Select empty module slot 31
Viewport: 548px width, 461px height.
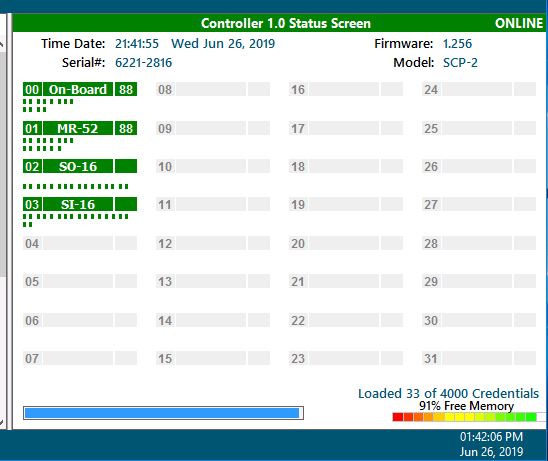479,358
